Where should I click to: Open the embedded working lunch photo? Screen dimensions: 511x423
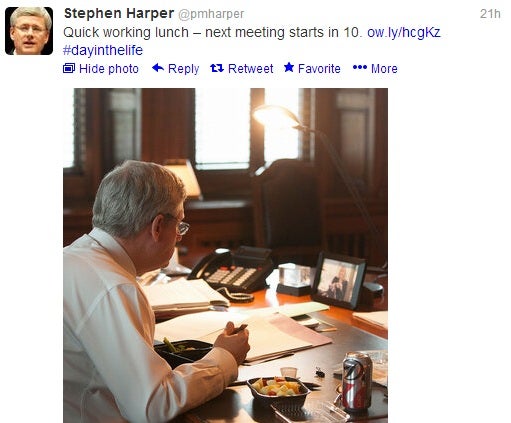tap(225, 255)
